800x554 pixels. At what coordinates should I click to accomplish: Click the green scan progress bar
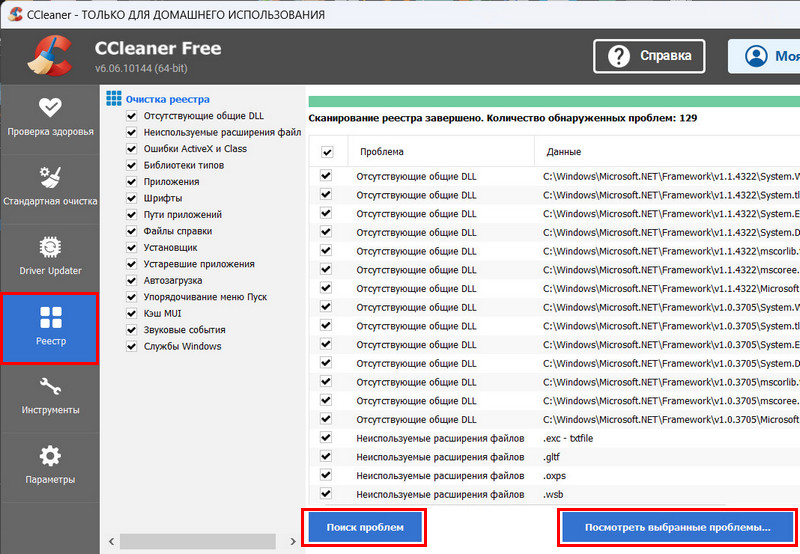point(554,101)
